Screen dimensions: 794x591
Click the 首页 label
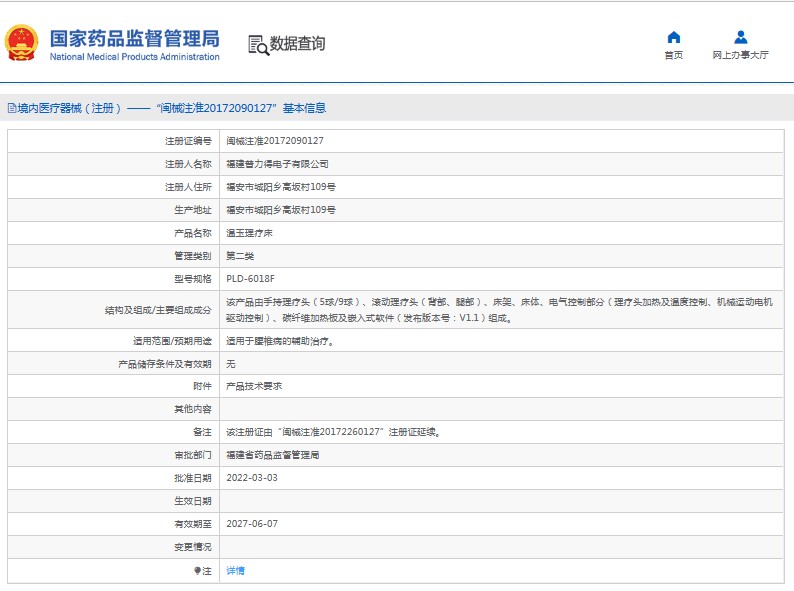pyautogui.click(x=673, y=55)
